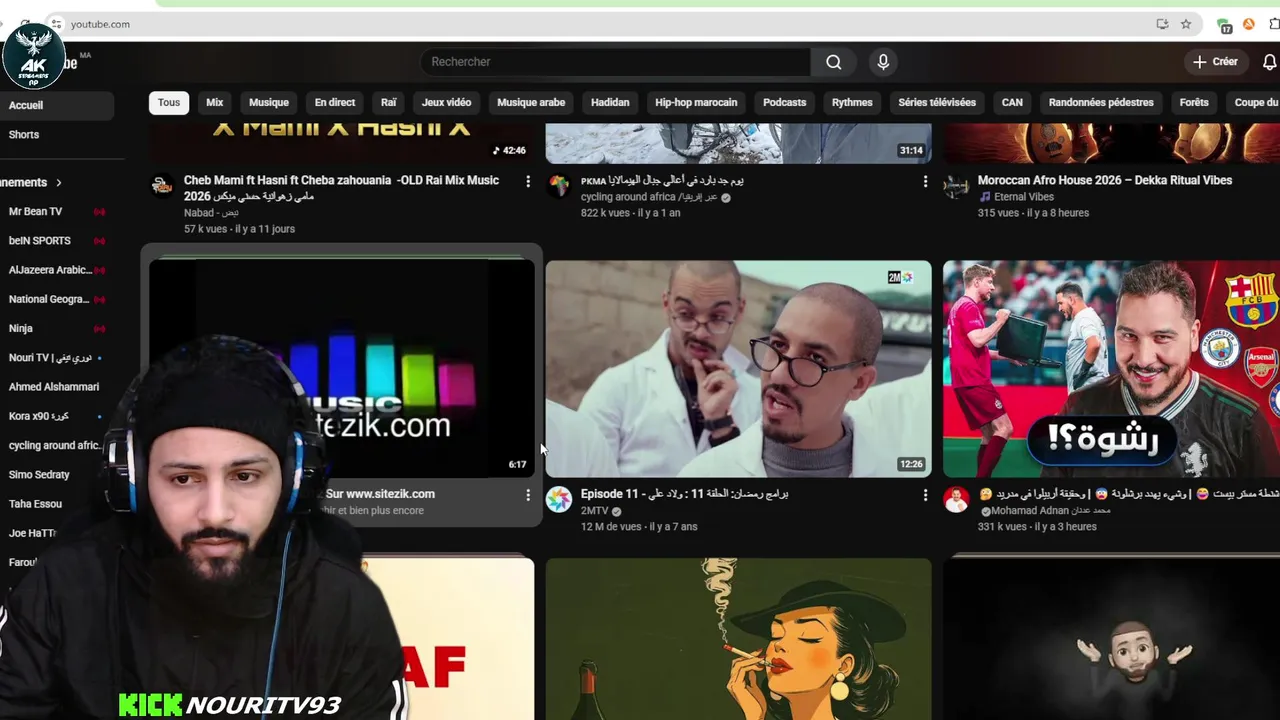Click the YouTube search magnifier button
Image resolution: width=1280 pixels, height=720 pixels.
click(833, 62)
